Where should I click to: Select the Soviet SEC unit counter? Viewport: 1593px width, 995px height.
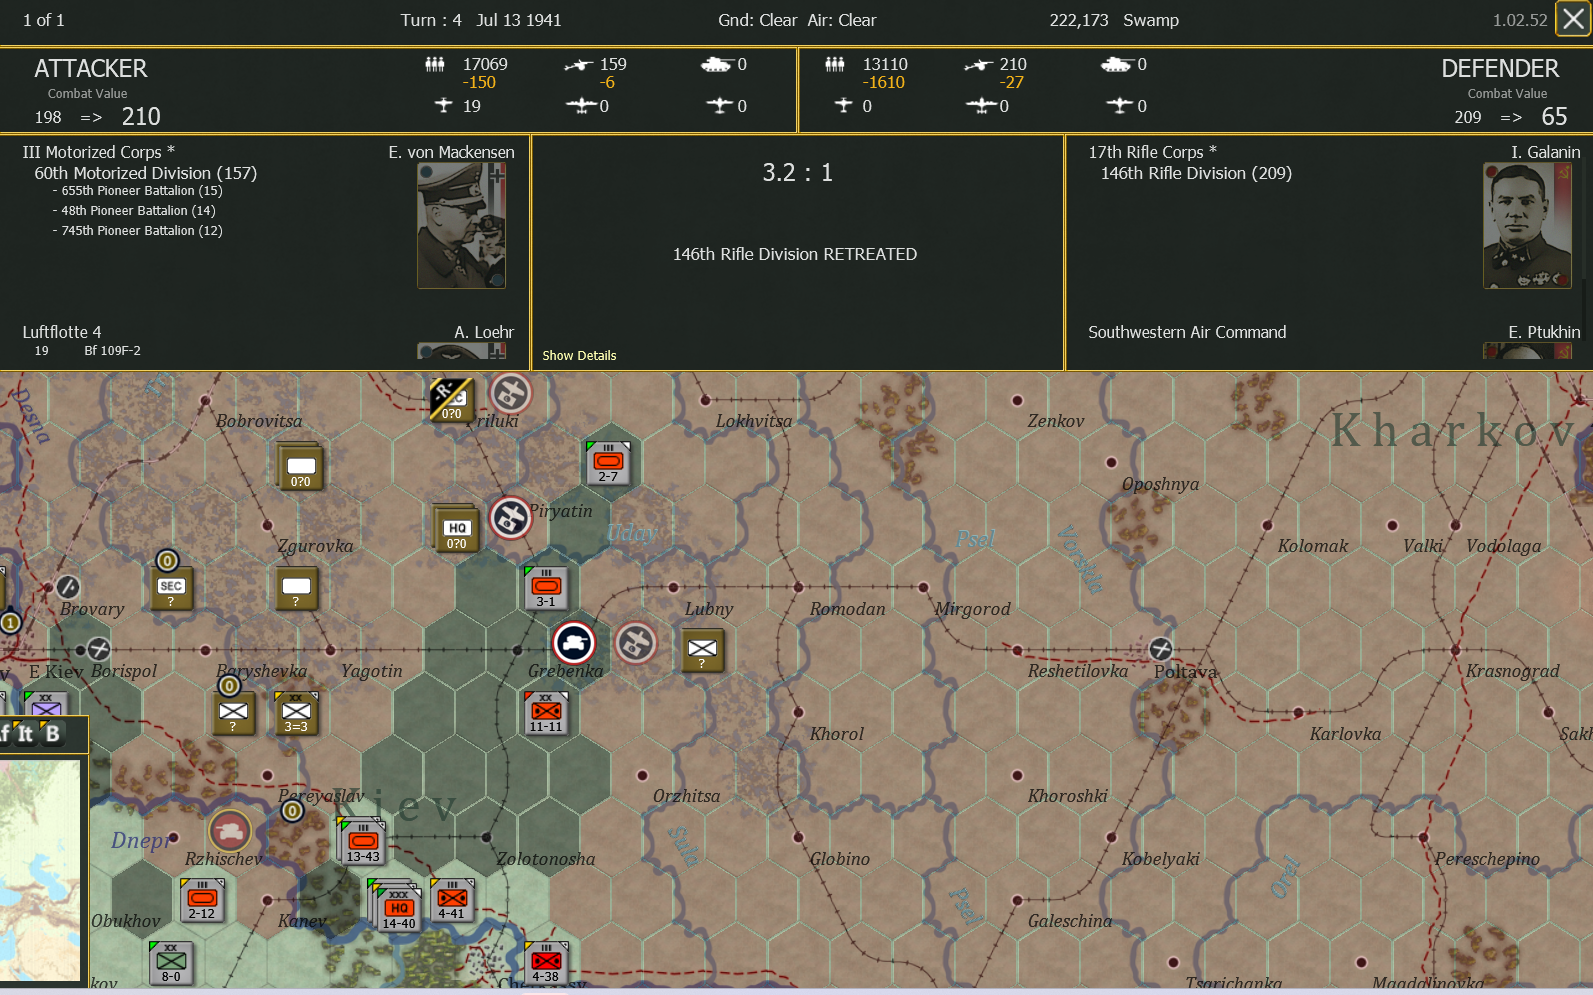coord(171,588)
